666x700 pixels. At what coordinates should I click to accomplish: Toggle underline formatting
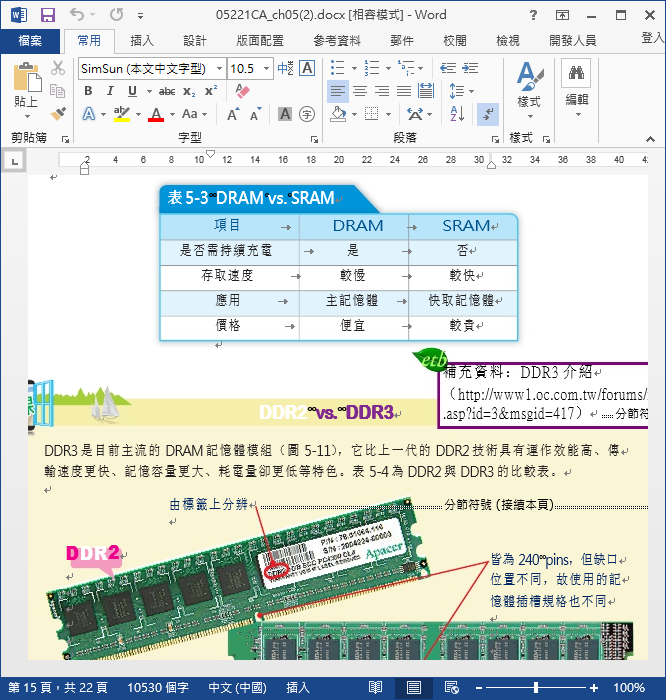132,91
